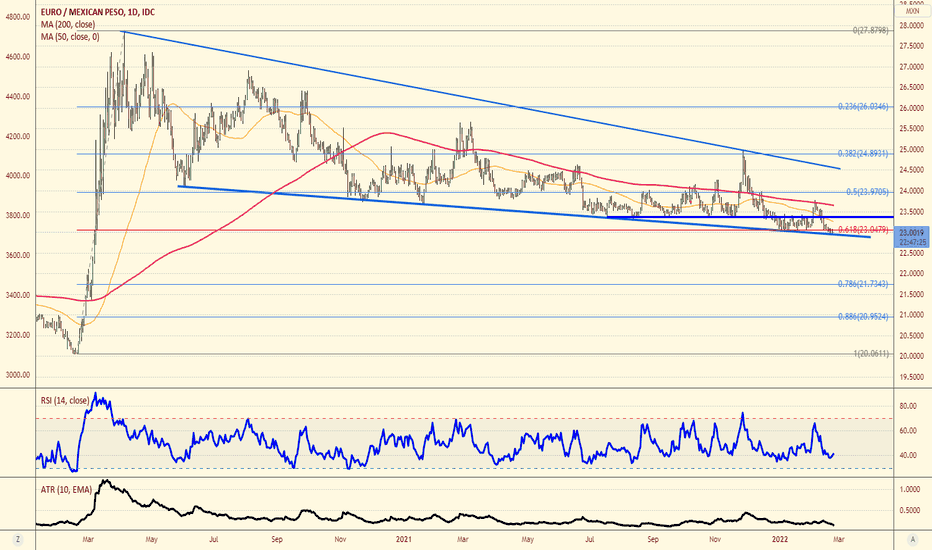Click the 22.0000 price axis label
Image resolution: width=932 pixels, height=550 pixels.
tap(912, 274)
